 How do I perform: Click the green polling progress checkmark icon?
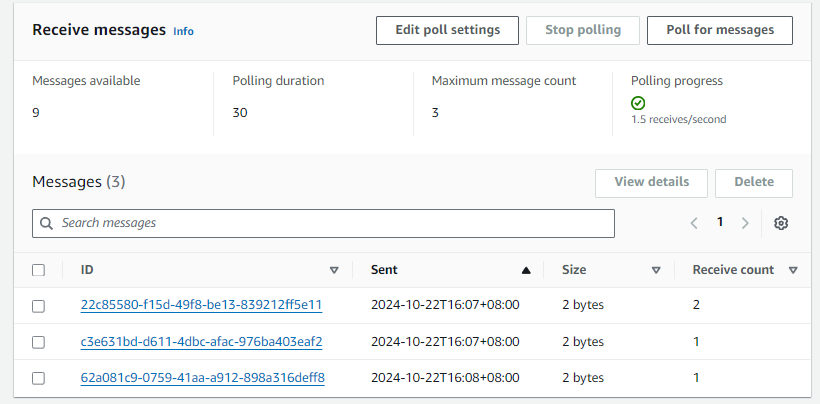[638, 103]
